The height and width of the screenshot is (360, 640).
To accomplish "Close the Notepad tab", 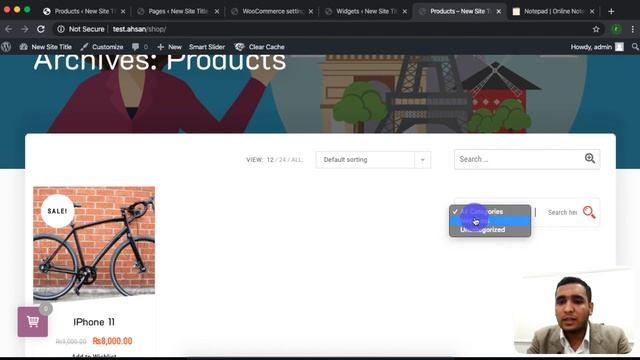I will pos(592,11).
